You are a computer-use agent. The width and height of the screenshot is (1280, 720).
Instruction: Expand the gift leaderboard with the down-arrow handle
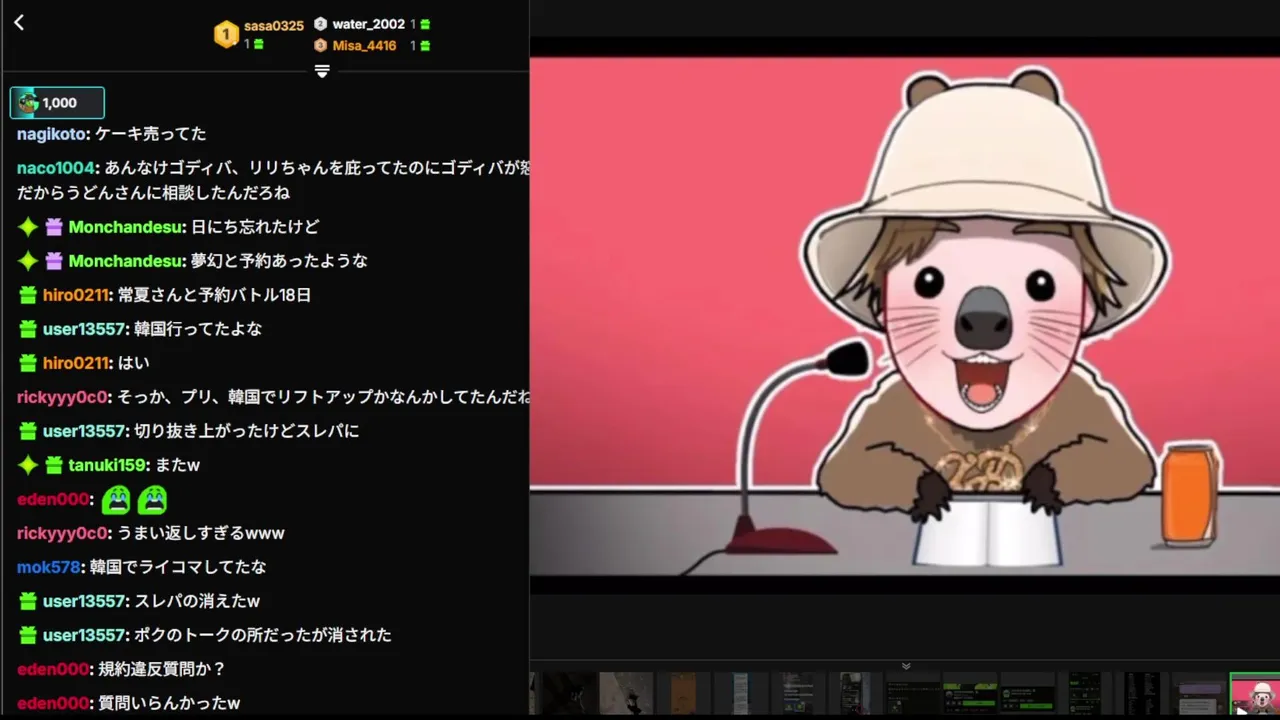tap(322, 71)
